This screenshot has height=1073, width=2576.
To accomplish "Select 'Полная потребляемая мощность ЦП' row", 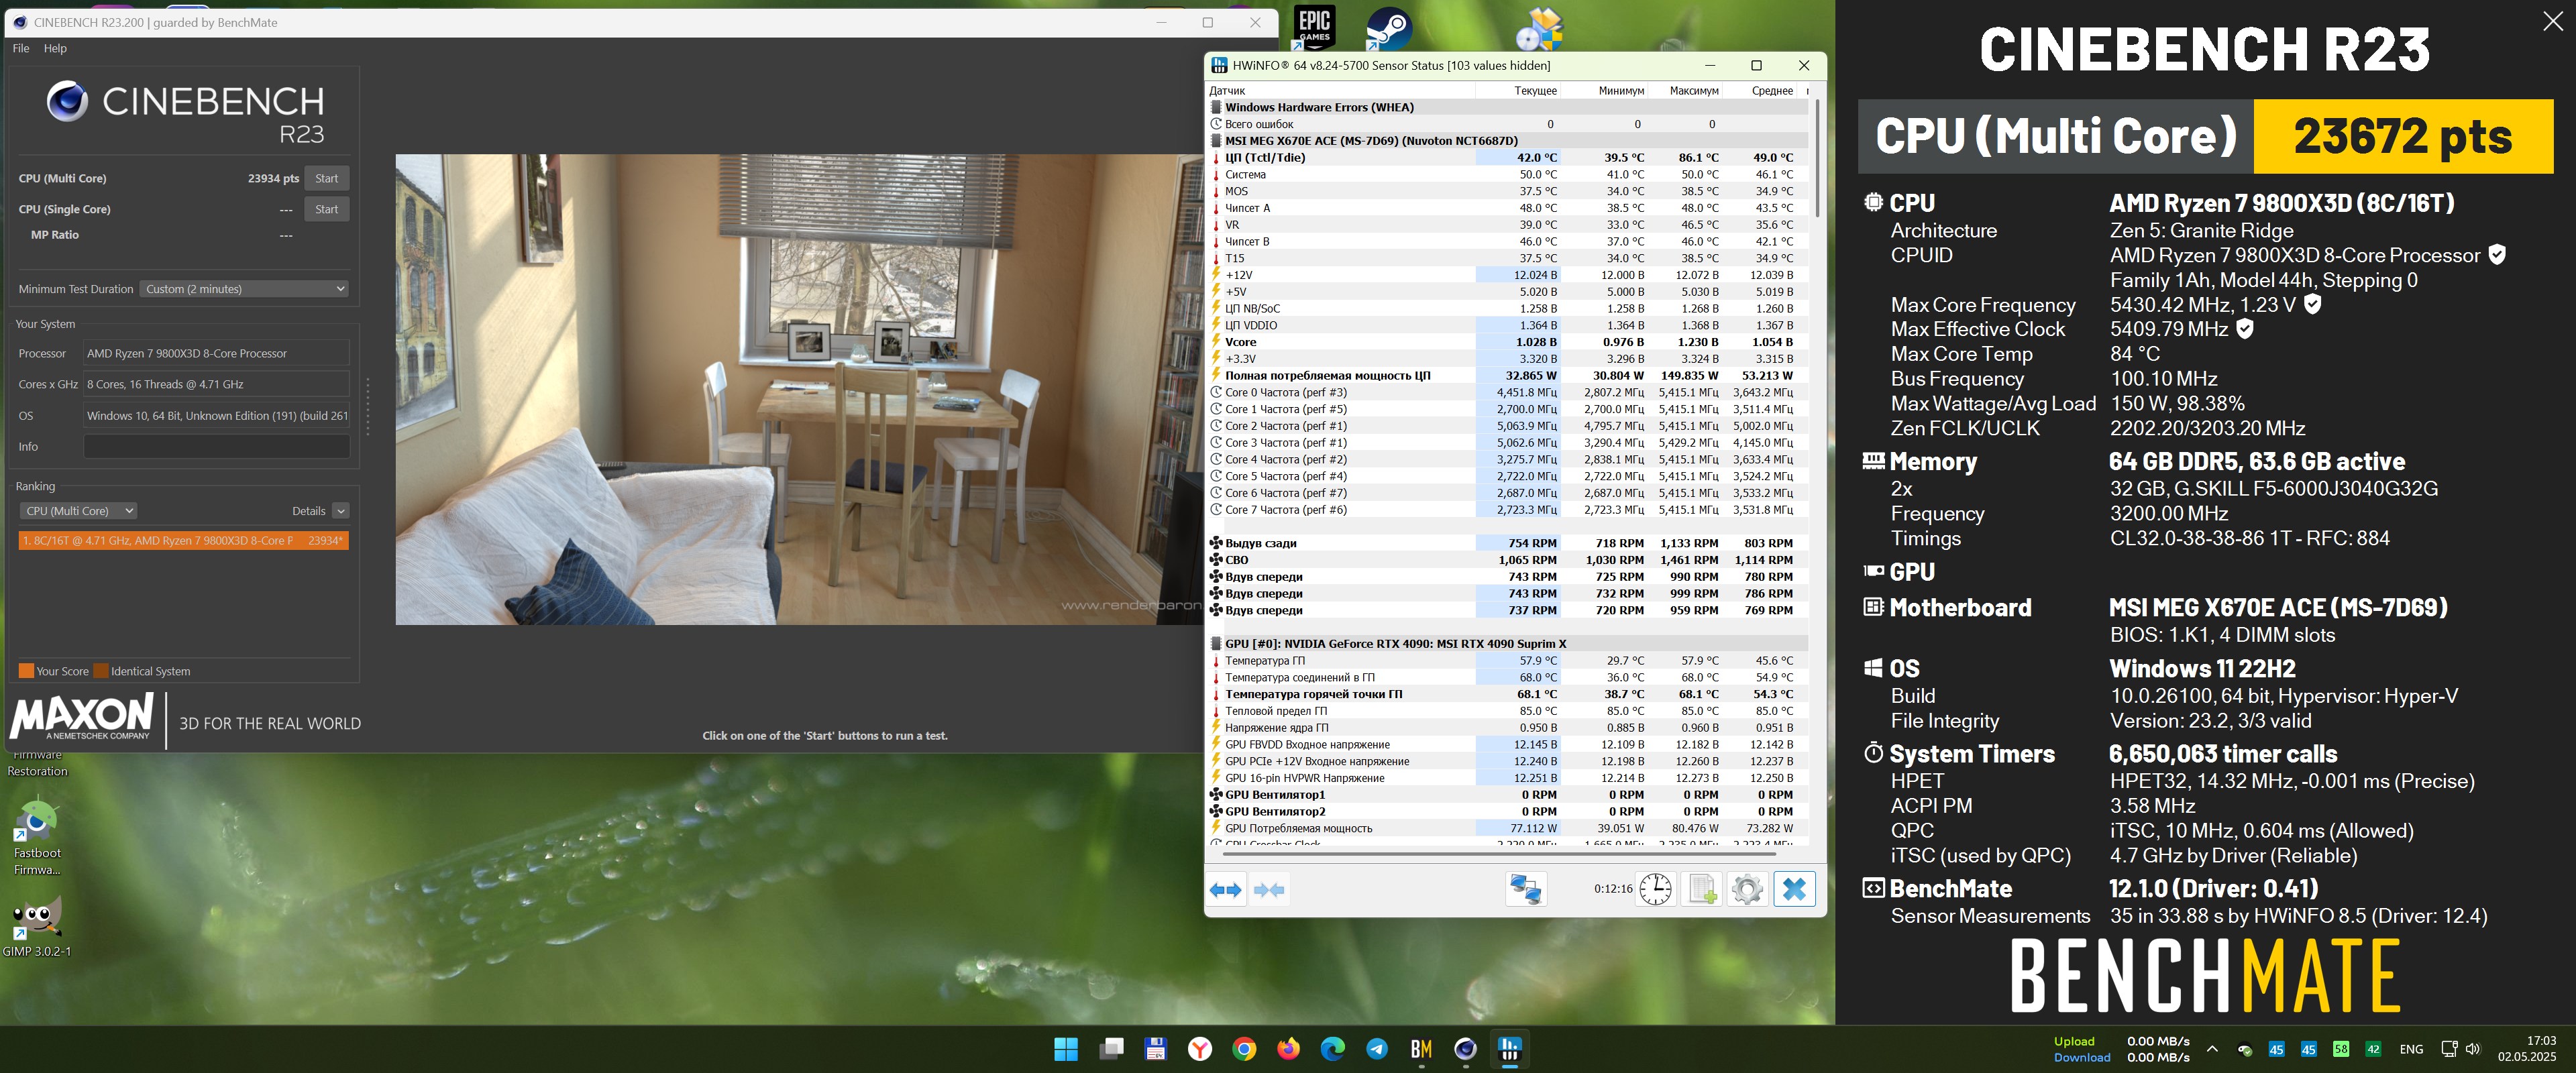I will click(x=1507, y=376).
